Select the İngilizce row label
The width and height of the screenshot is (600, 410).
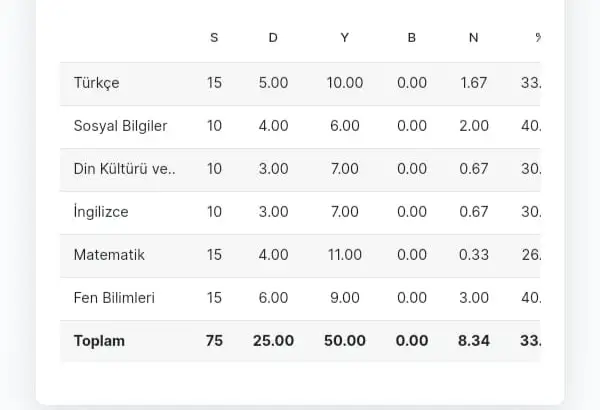(101, 212)
